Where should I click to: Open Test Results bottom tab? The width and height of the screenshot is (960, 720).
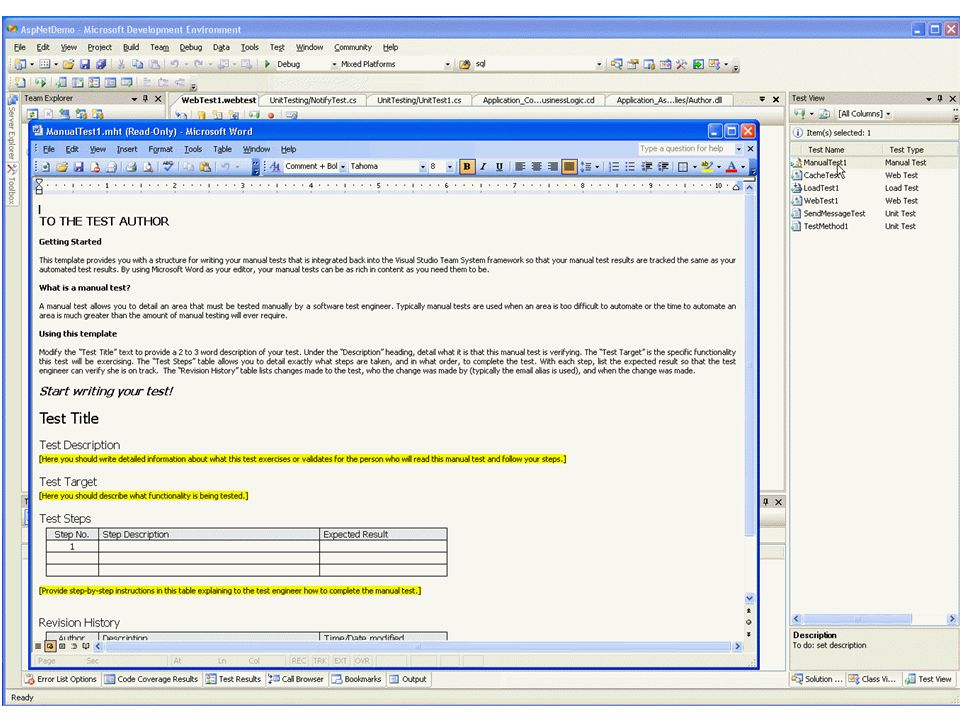tap(233, 679)
